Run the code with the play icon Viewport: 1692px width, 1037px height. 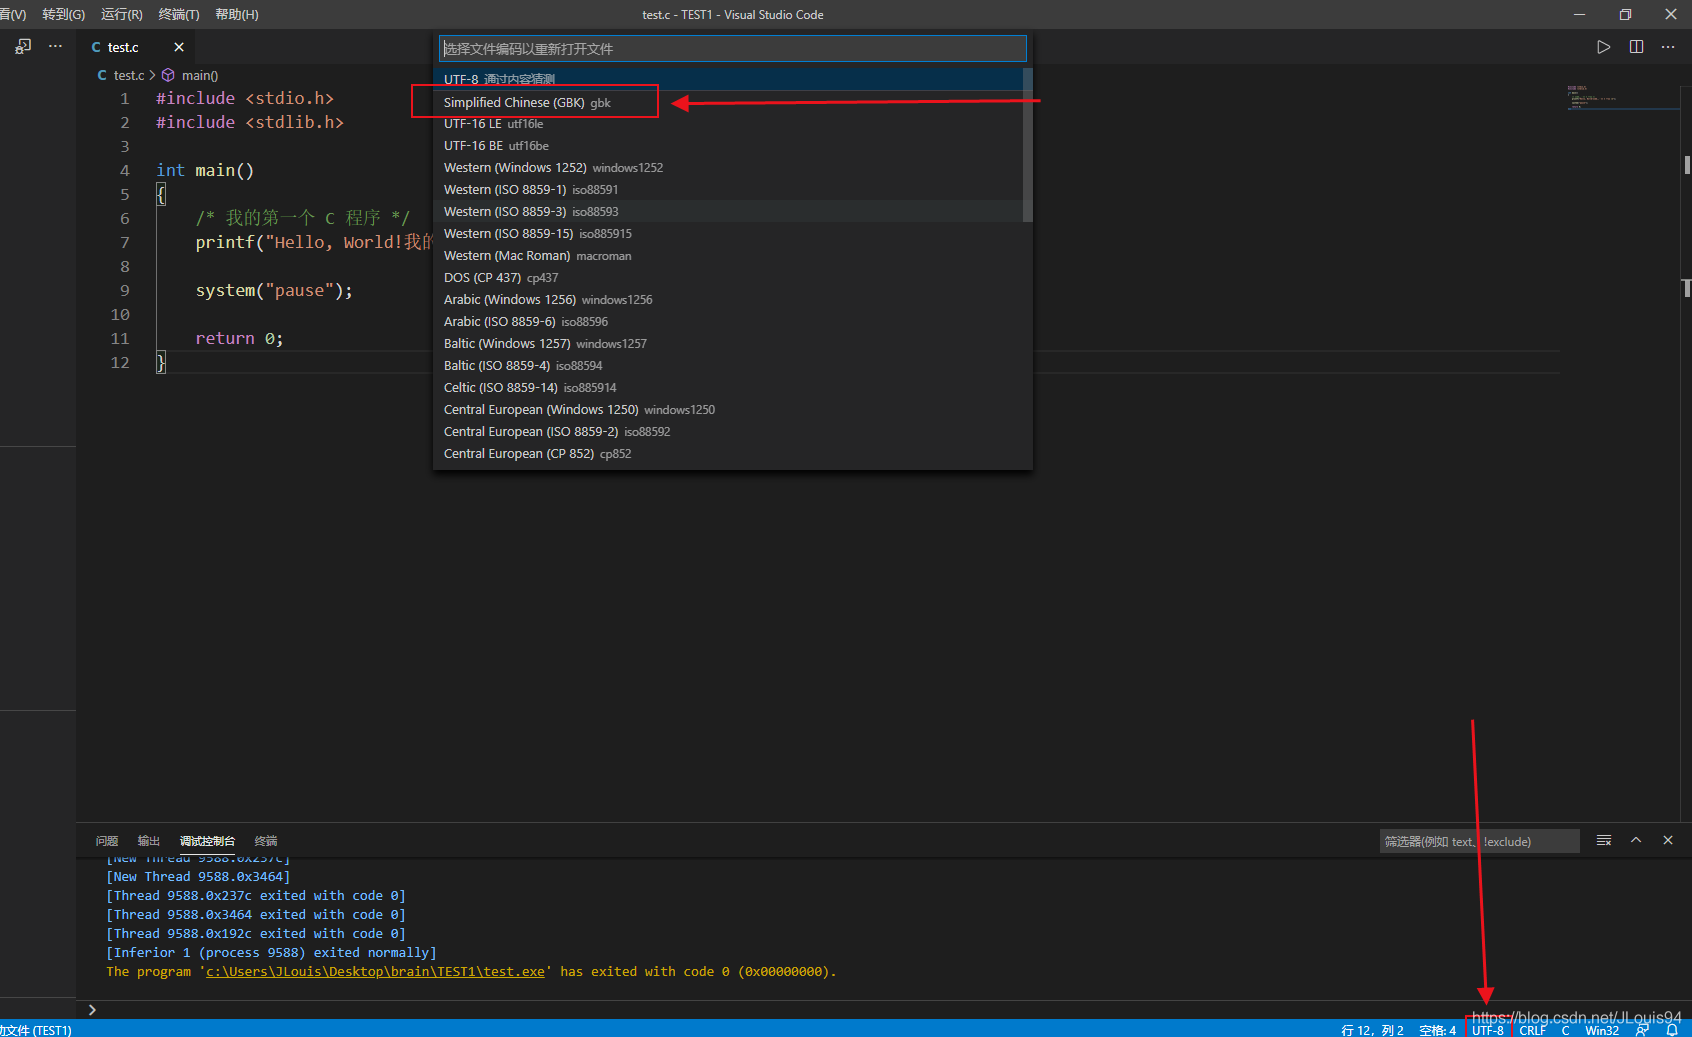click(1603, 47)
